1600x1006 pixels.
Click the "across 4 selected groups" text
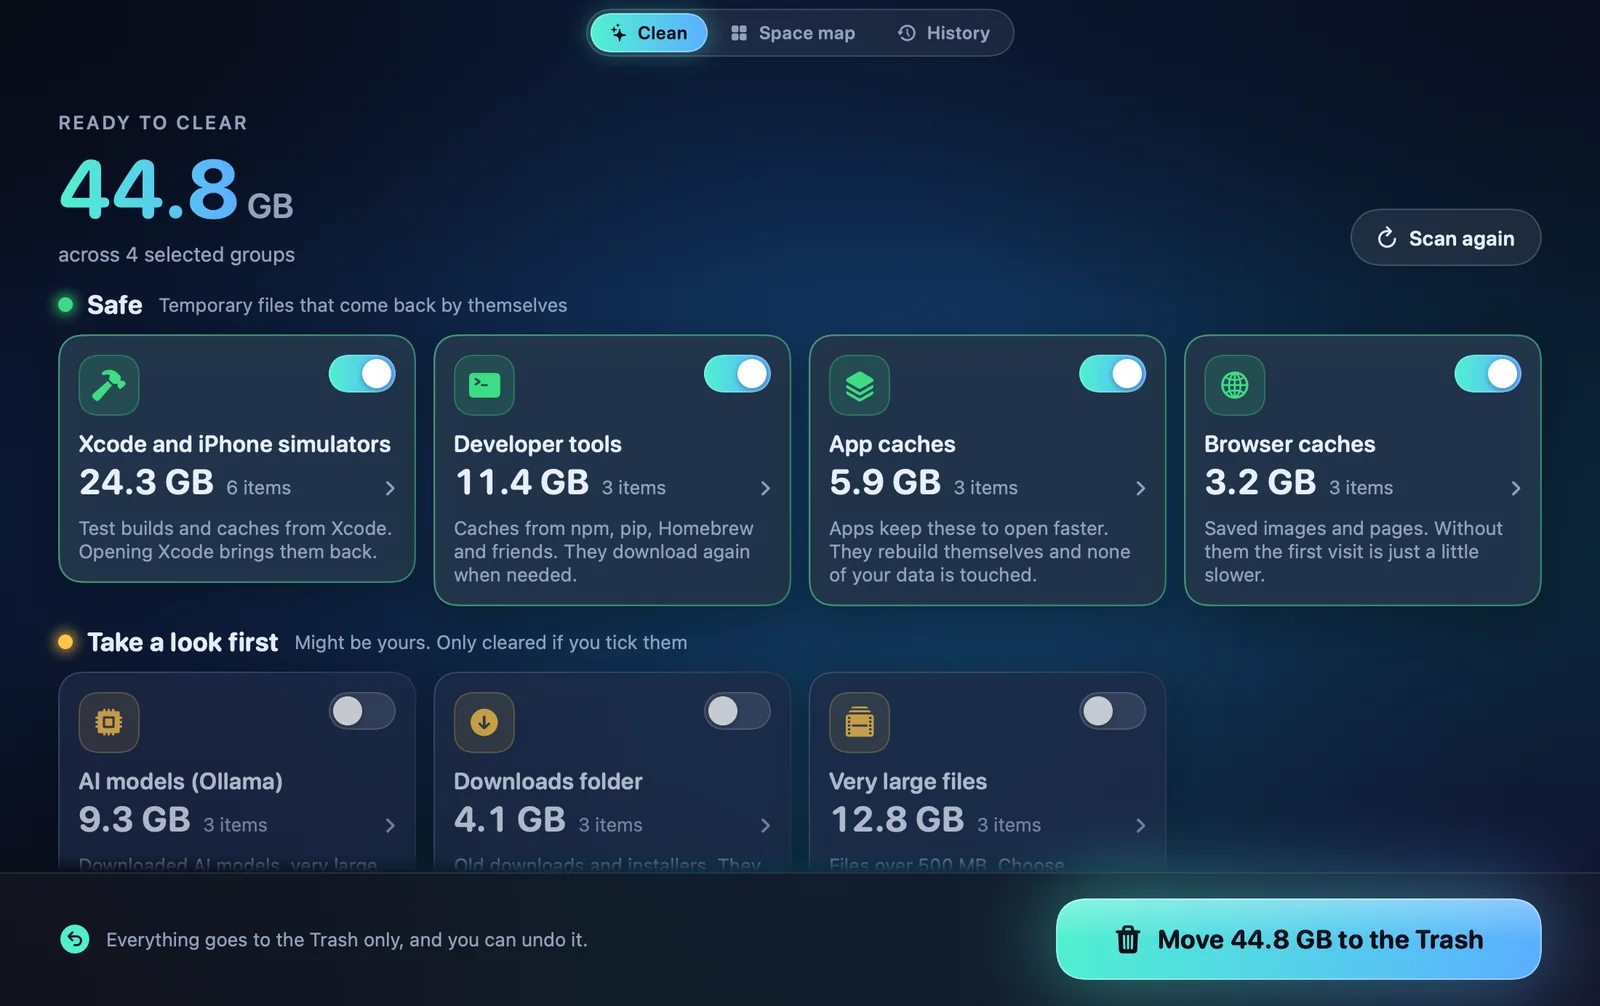[176, 255]
